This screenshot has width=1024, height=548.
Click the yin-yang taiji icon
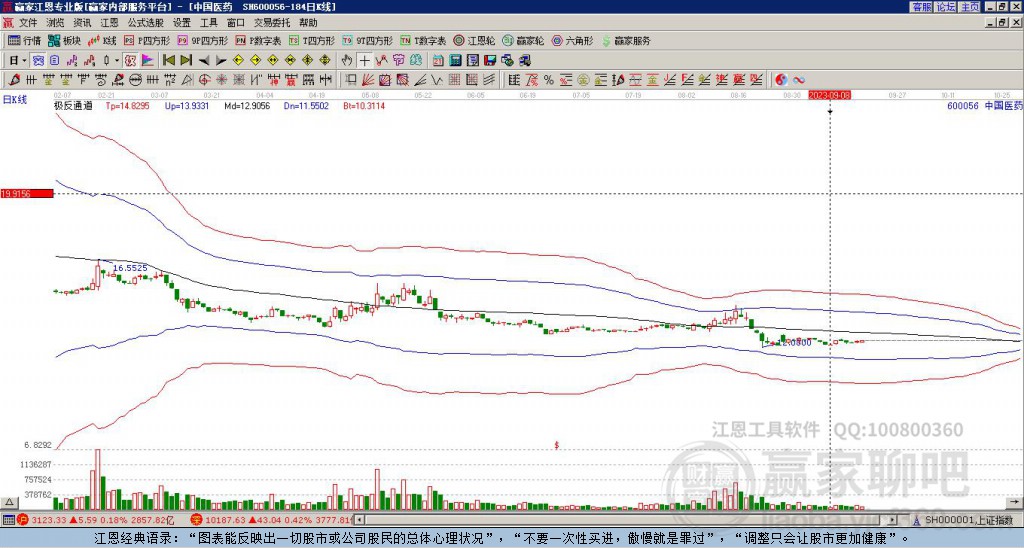click(781, 80)
